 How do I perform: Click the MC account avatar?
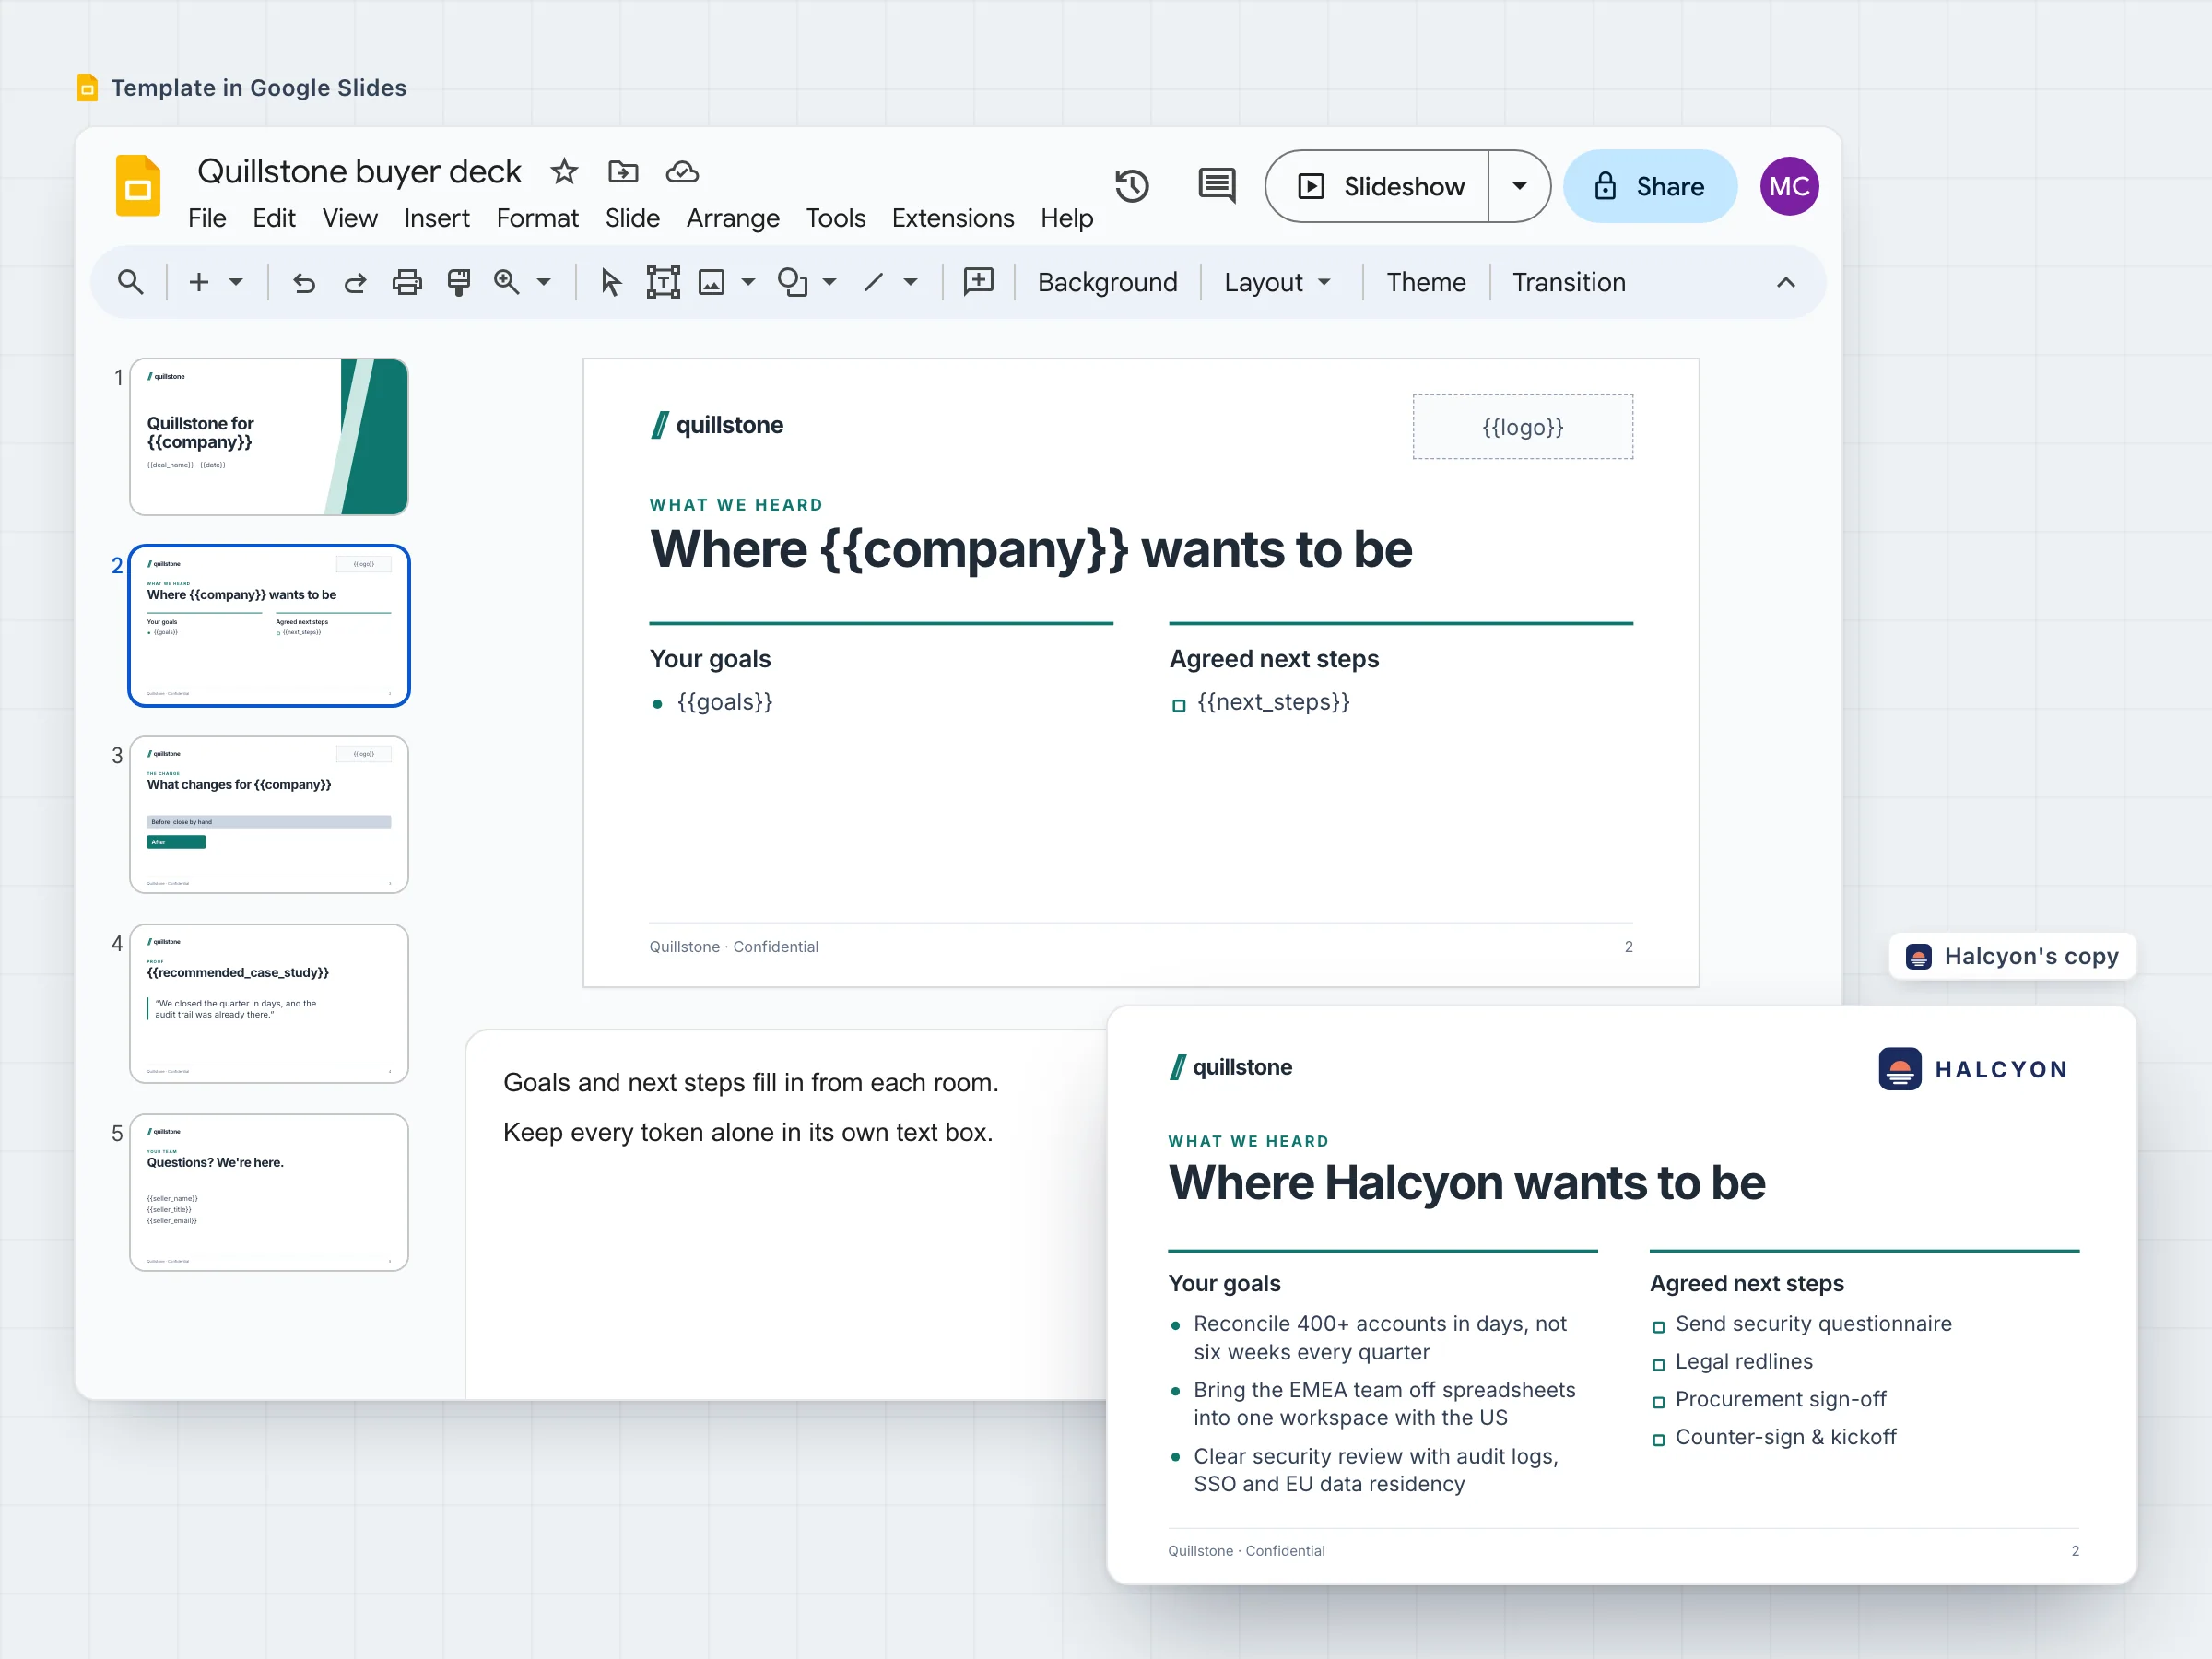pos(1788,186)
